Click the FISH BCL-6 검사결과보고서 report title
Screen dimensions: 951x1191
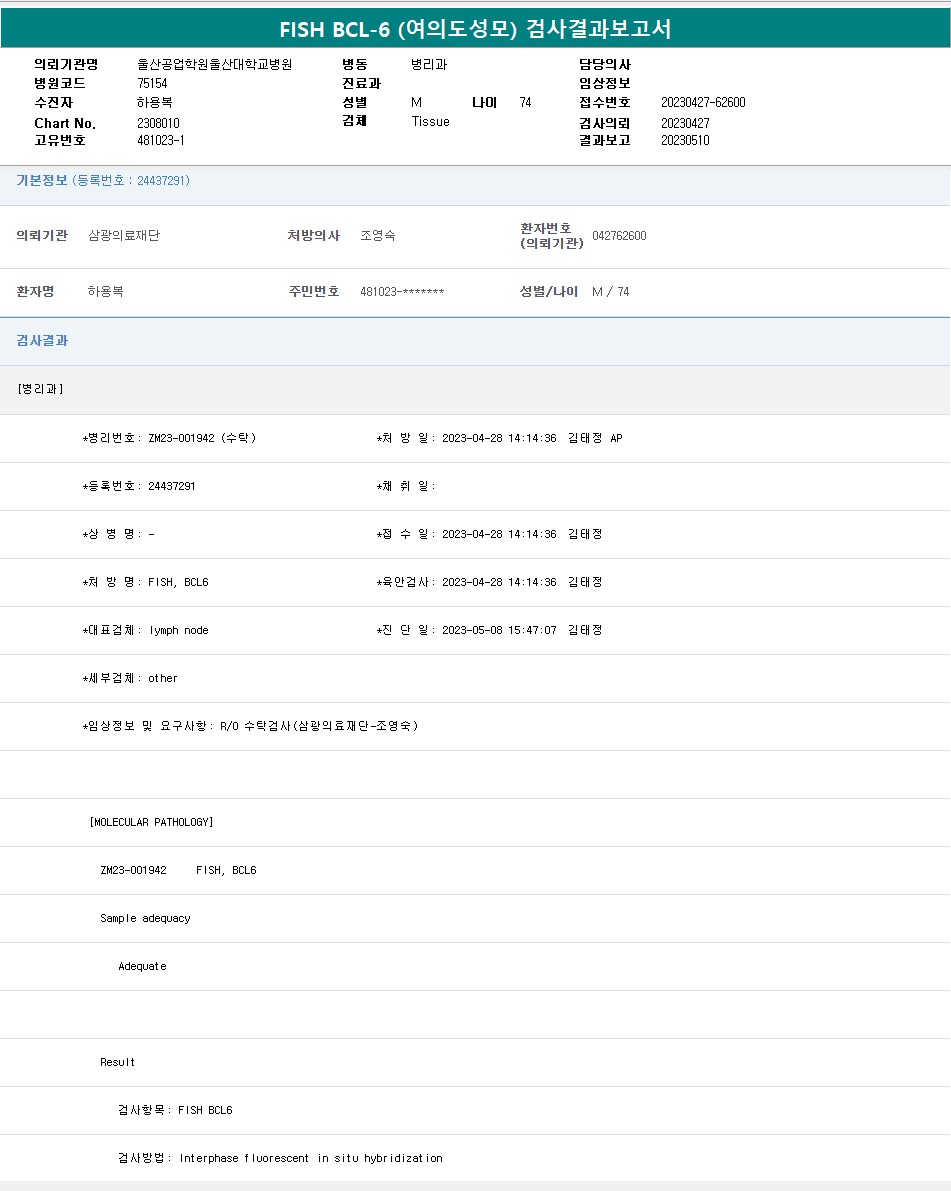[x=475, y=29]
